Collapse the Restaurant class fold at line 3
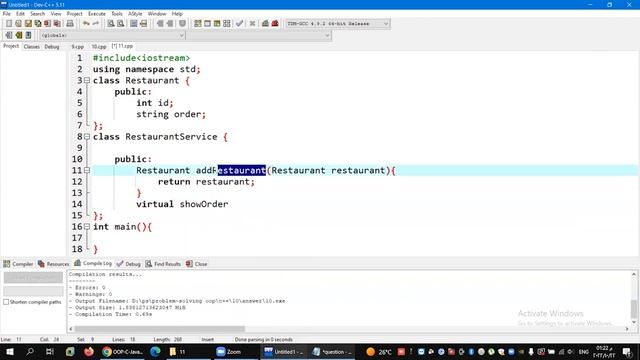 (87, 80)
